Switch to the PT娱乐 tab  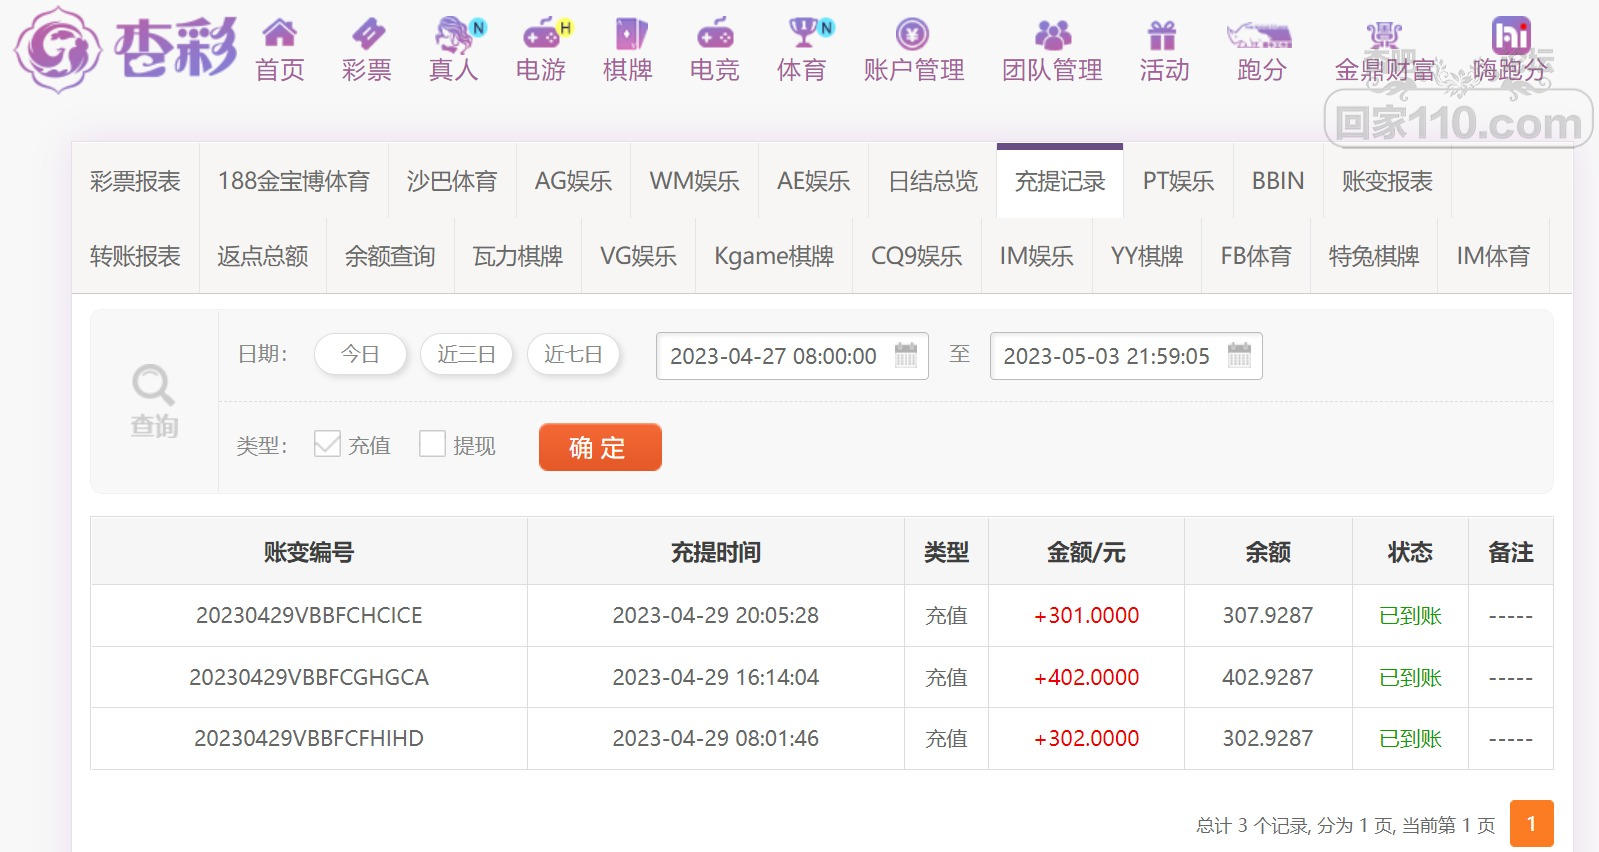click(1179, 181)
